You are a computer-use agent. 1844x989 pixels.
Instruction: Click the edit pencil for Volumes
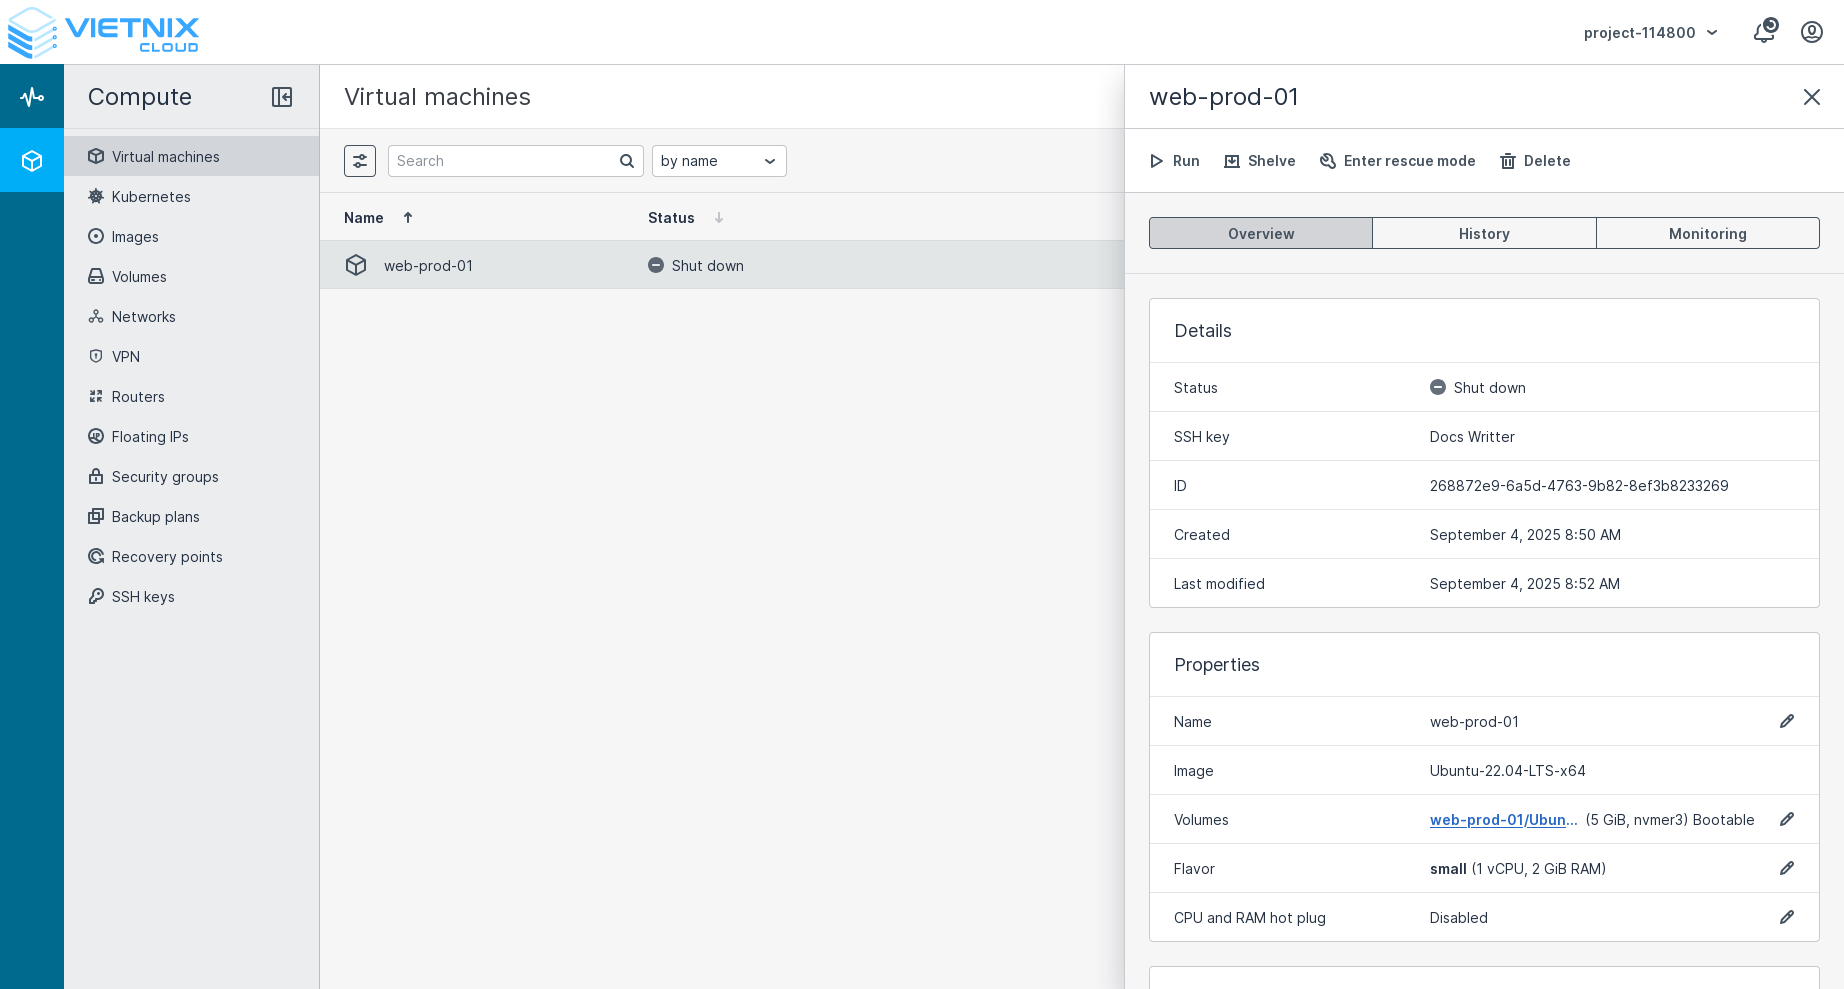(1786, 819)
